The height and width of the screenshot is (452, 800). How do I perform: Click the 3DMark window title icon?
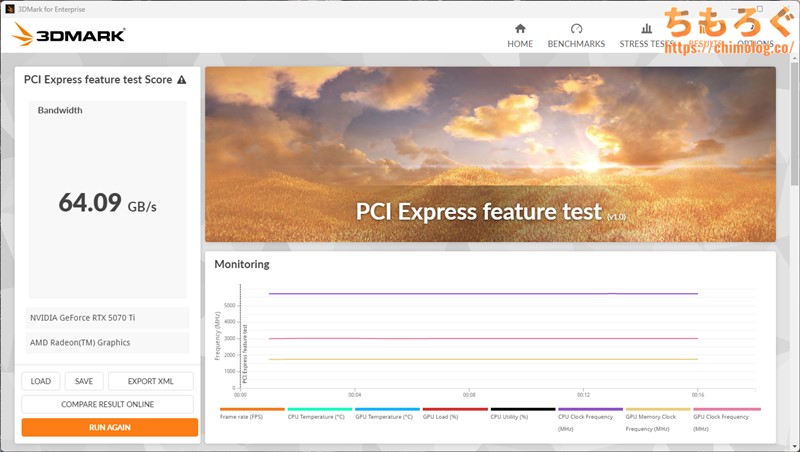9,9
